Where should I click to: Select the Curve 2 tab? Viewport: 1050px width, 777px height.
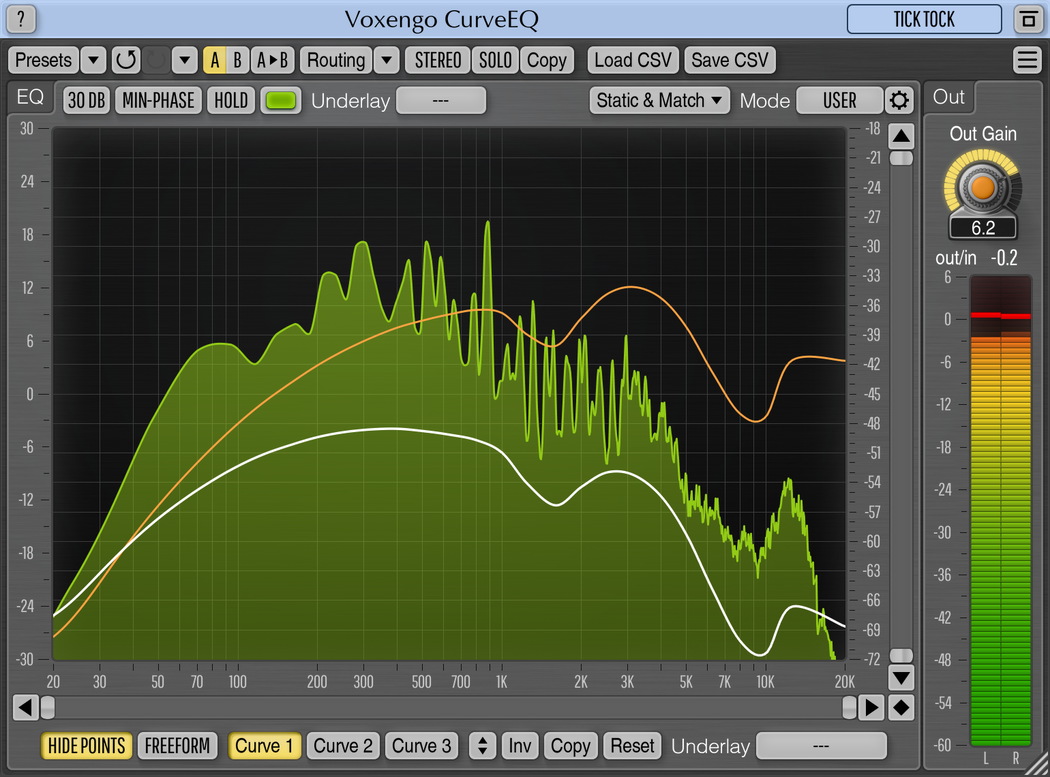coord(343,746)
